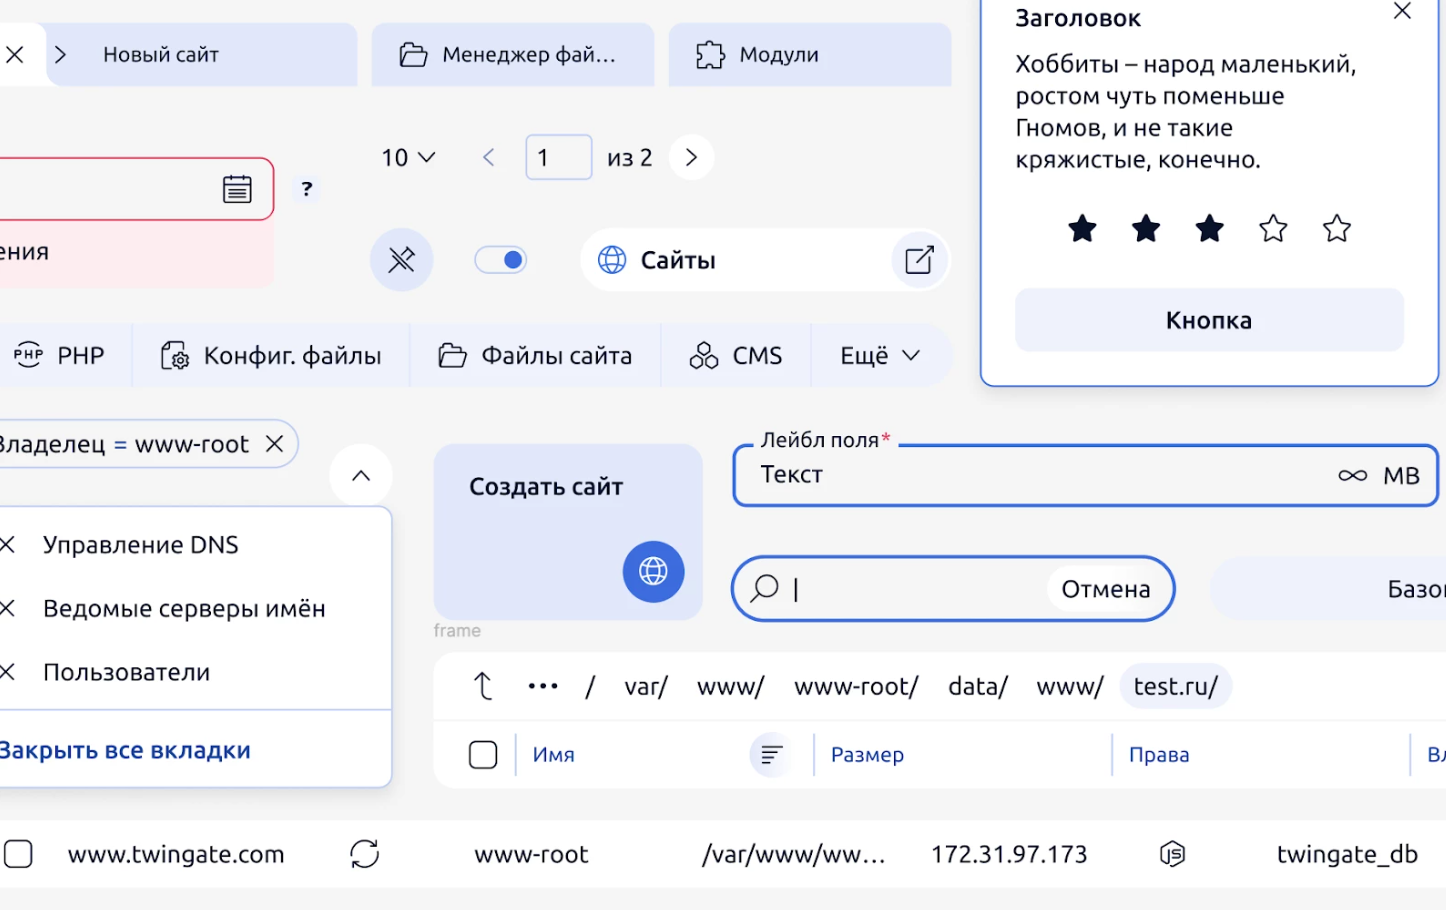The height and width of the screenshot is (910, 1446).
Task: Set rating to the fourth star
Action: tap(1273, 229)
